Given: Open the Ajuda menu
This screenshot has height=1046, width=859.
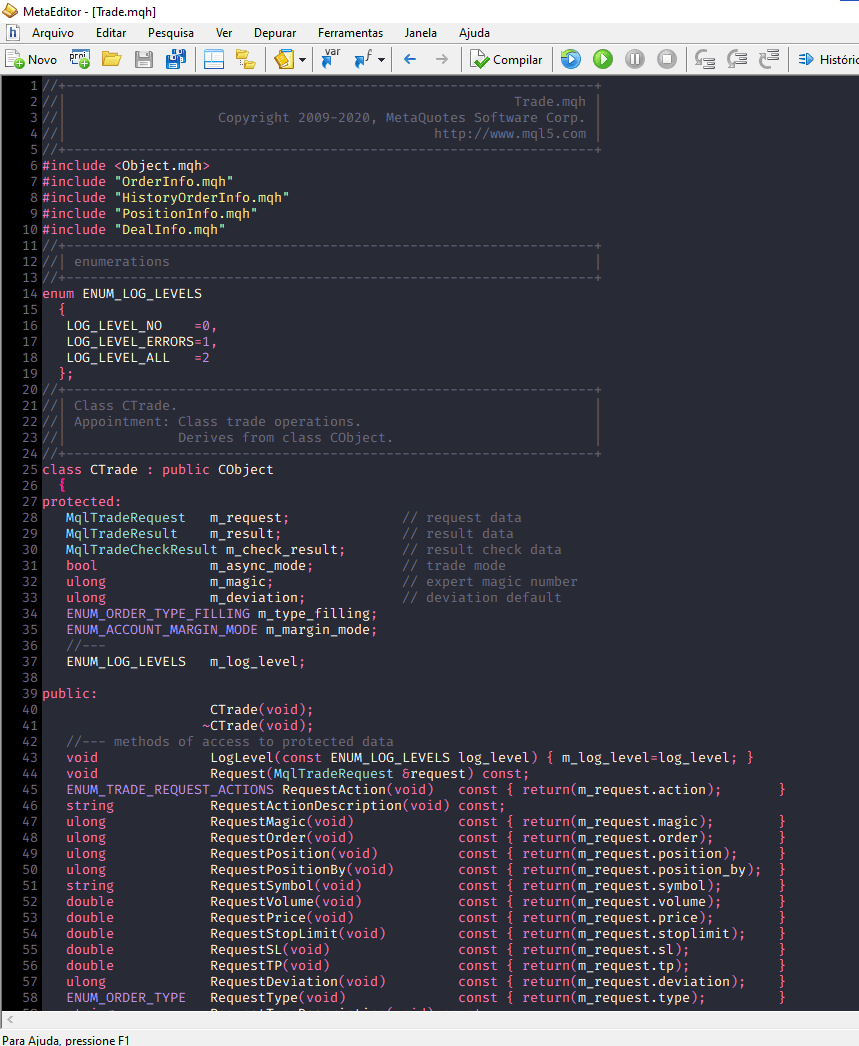Looking at the screenshot, I should 474,33.
